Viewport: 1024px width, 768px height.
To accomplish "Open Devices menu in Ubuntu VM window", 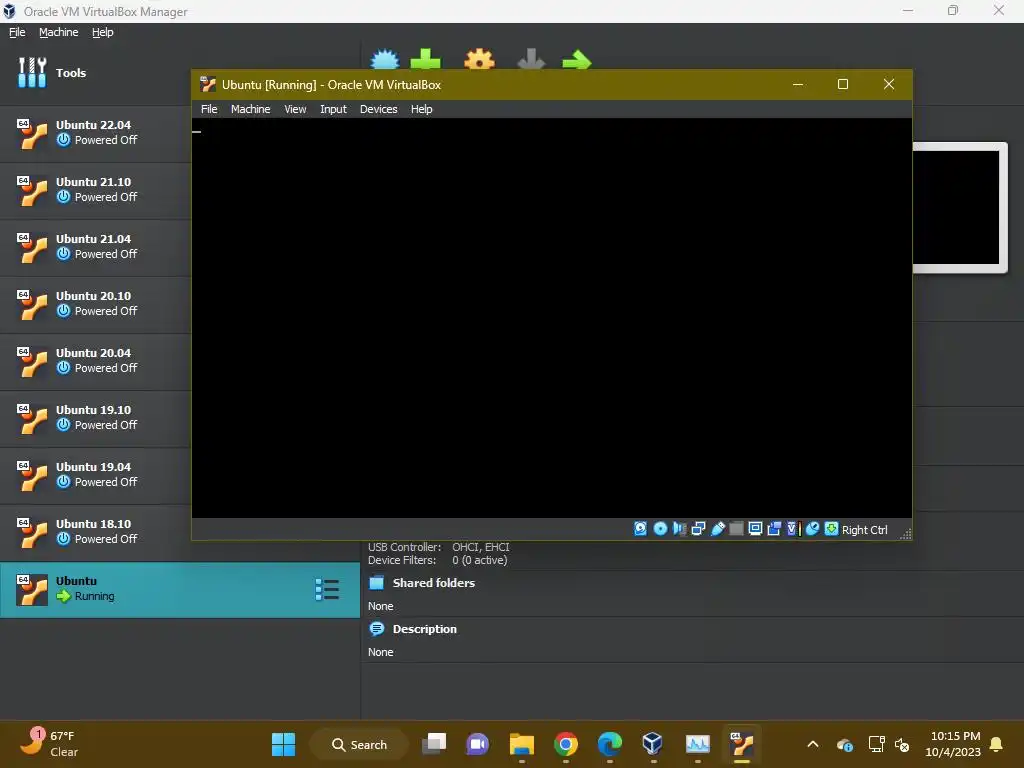I will (x=378, y=109).
